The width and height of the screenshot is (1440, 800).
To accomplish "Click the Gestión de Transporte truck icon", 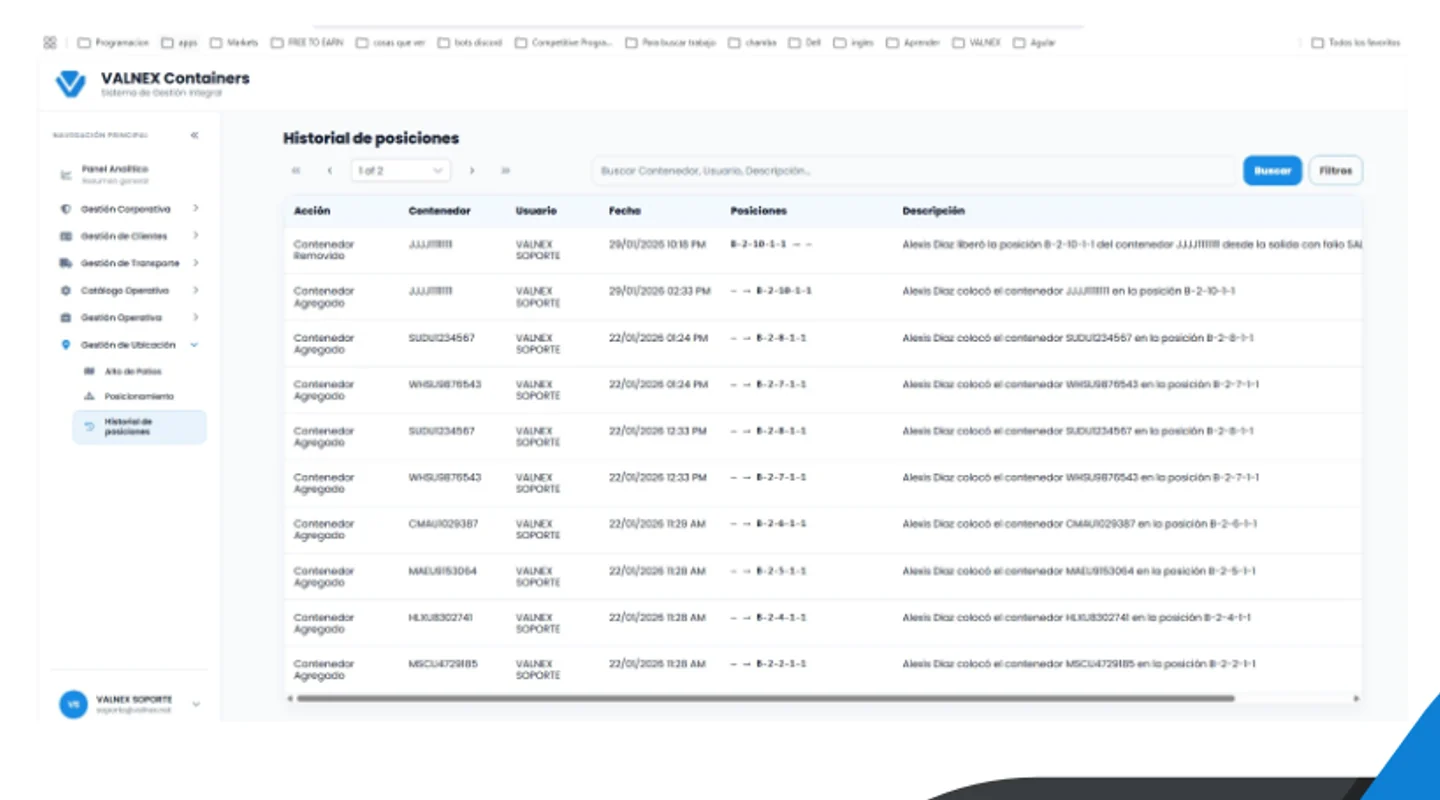I will coord(66,263).
